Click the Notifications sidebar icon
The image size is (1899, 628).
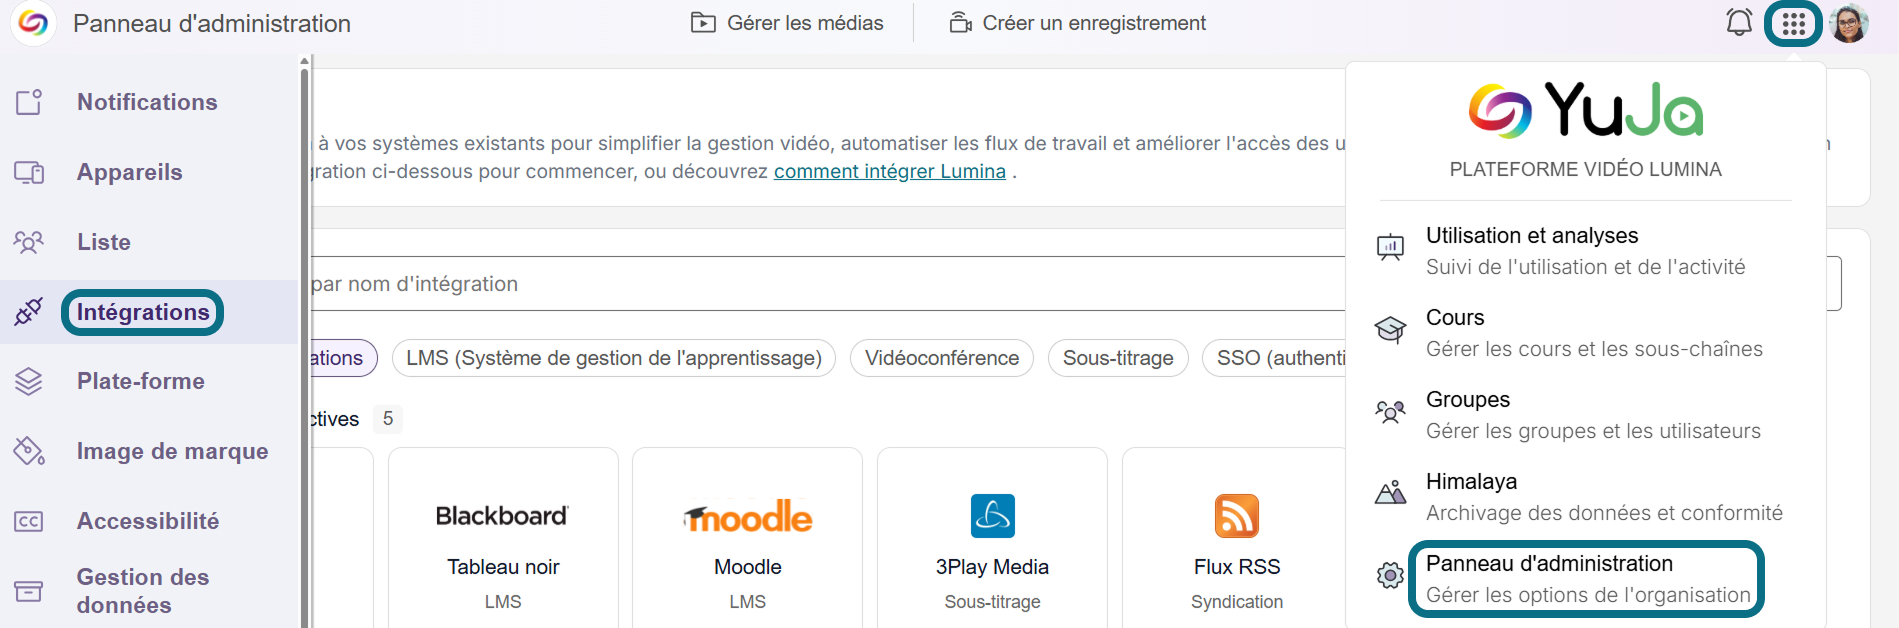pos(29,102)
